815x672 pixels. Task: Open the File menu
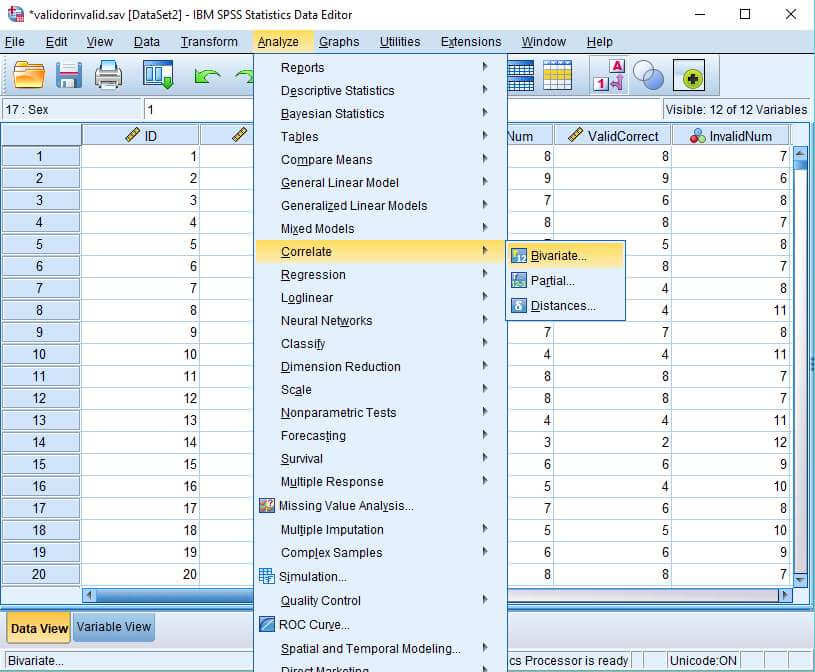tap(15, 42)
